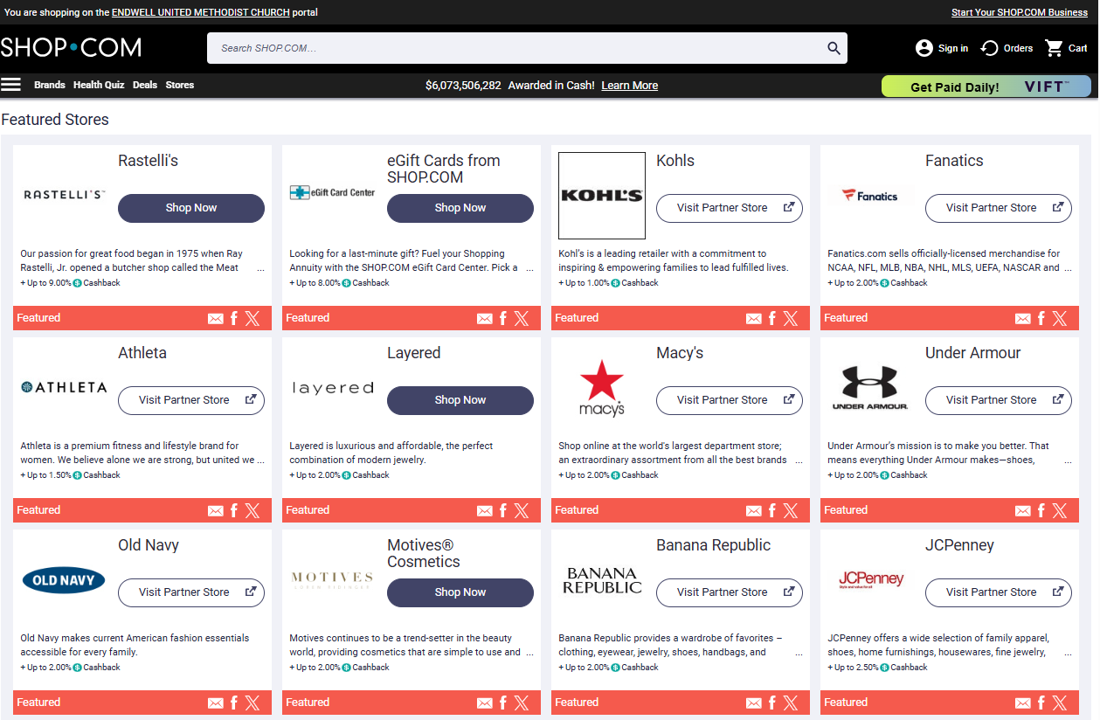Screen dimensions: 1100x720
Task: Share Motives Cosmetics on X
Action: tap(521, 703)
